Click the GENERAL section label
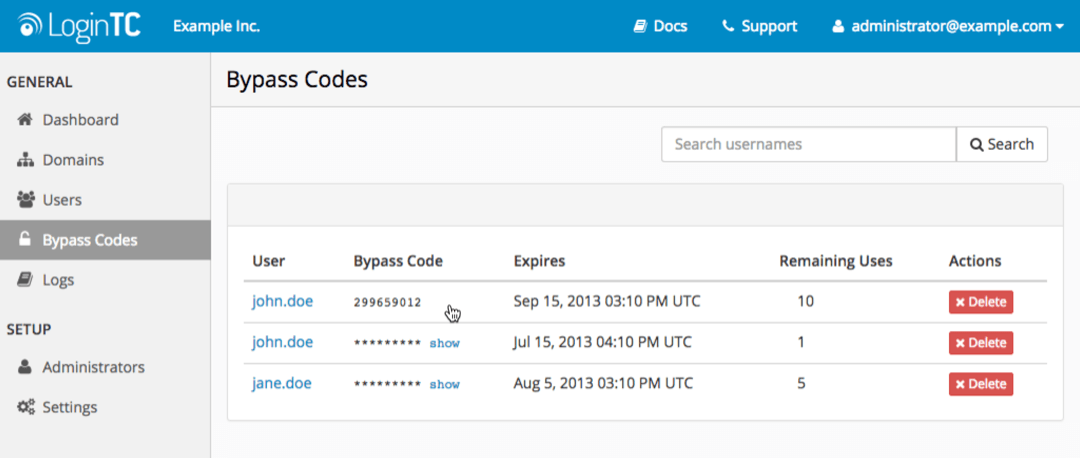The height and width of the screenshot is (458, 1080). coord(39,82)
